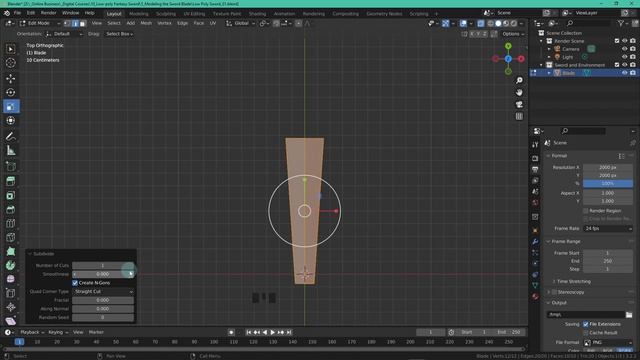This screenshot has width=640, height=360.
Task: Toggle Light viewport visibility eye
Action: (624, 57)
